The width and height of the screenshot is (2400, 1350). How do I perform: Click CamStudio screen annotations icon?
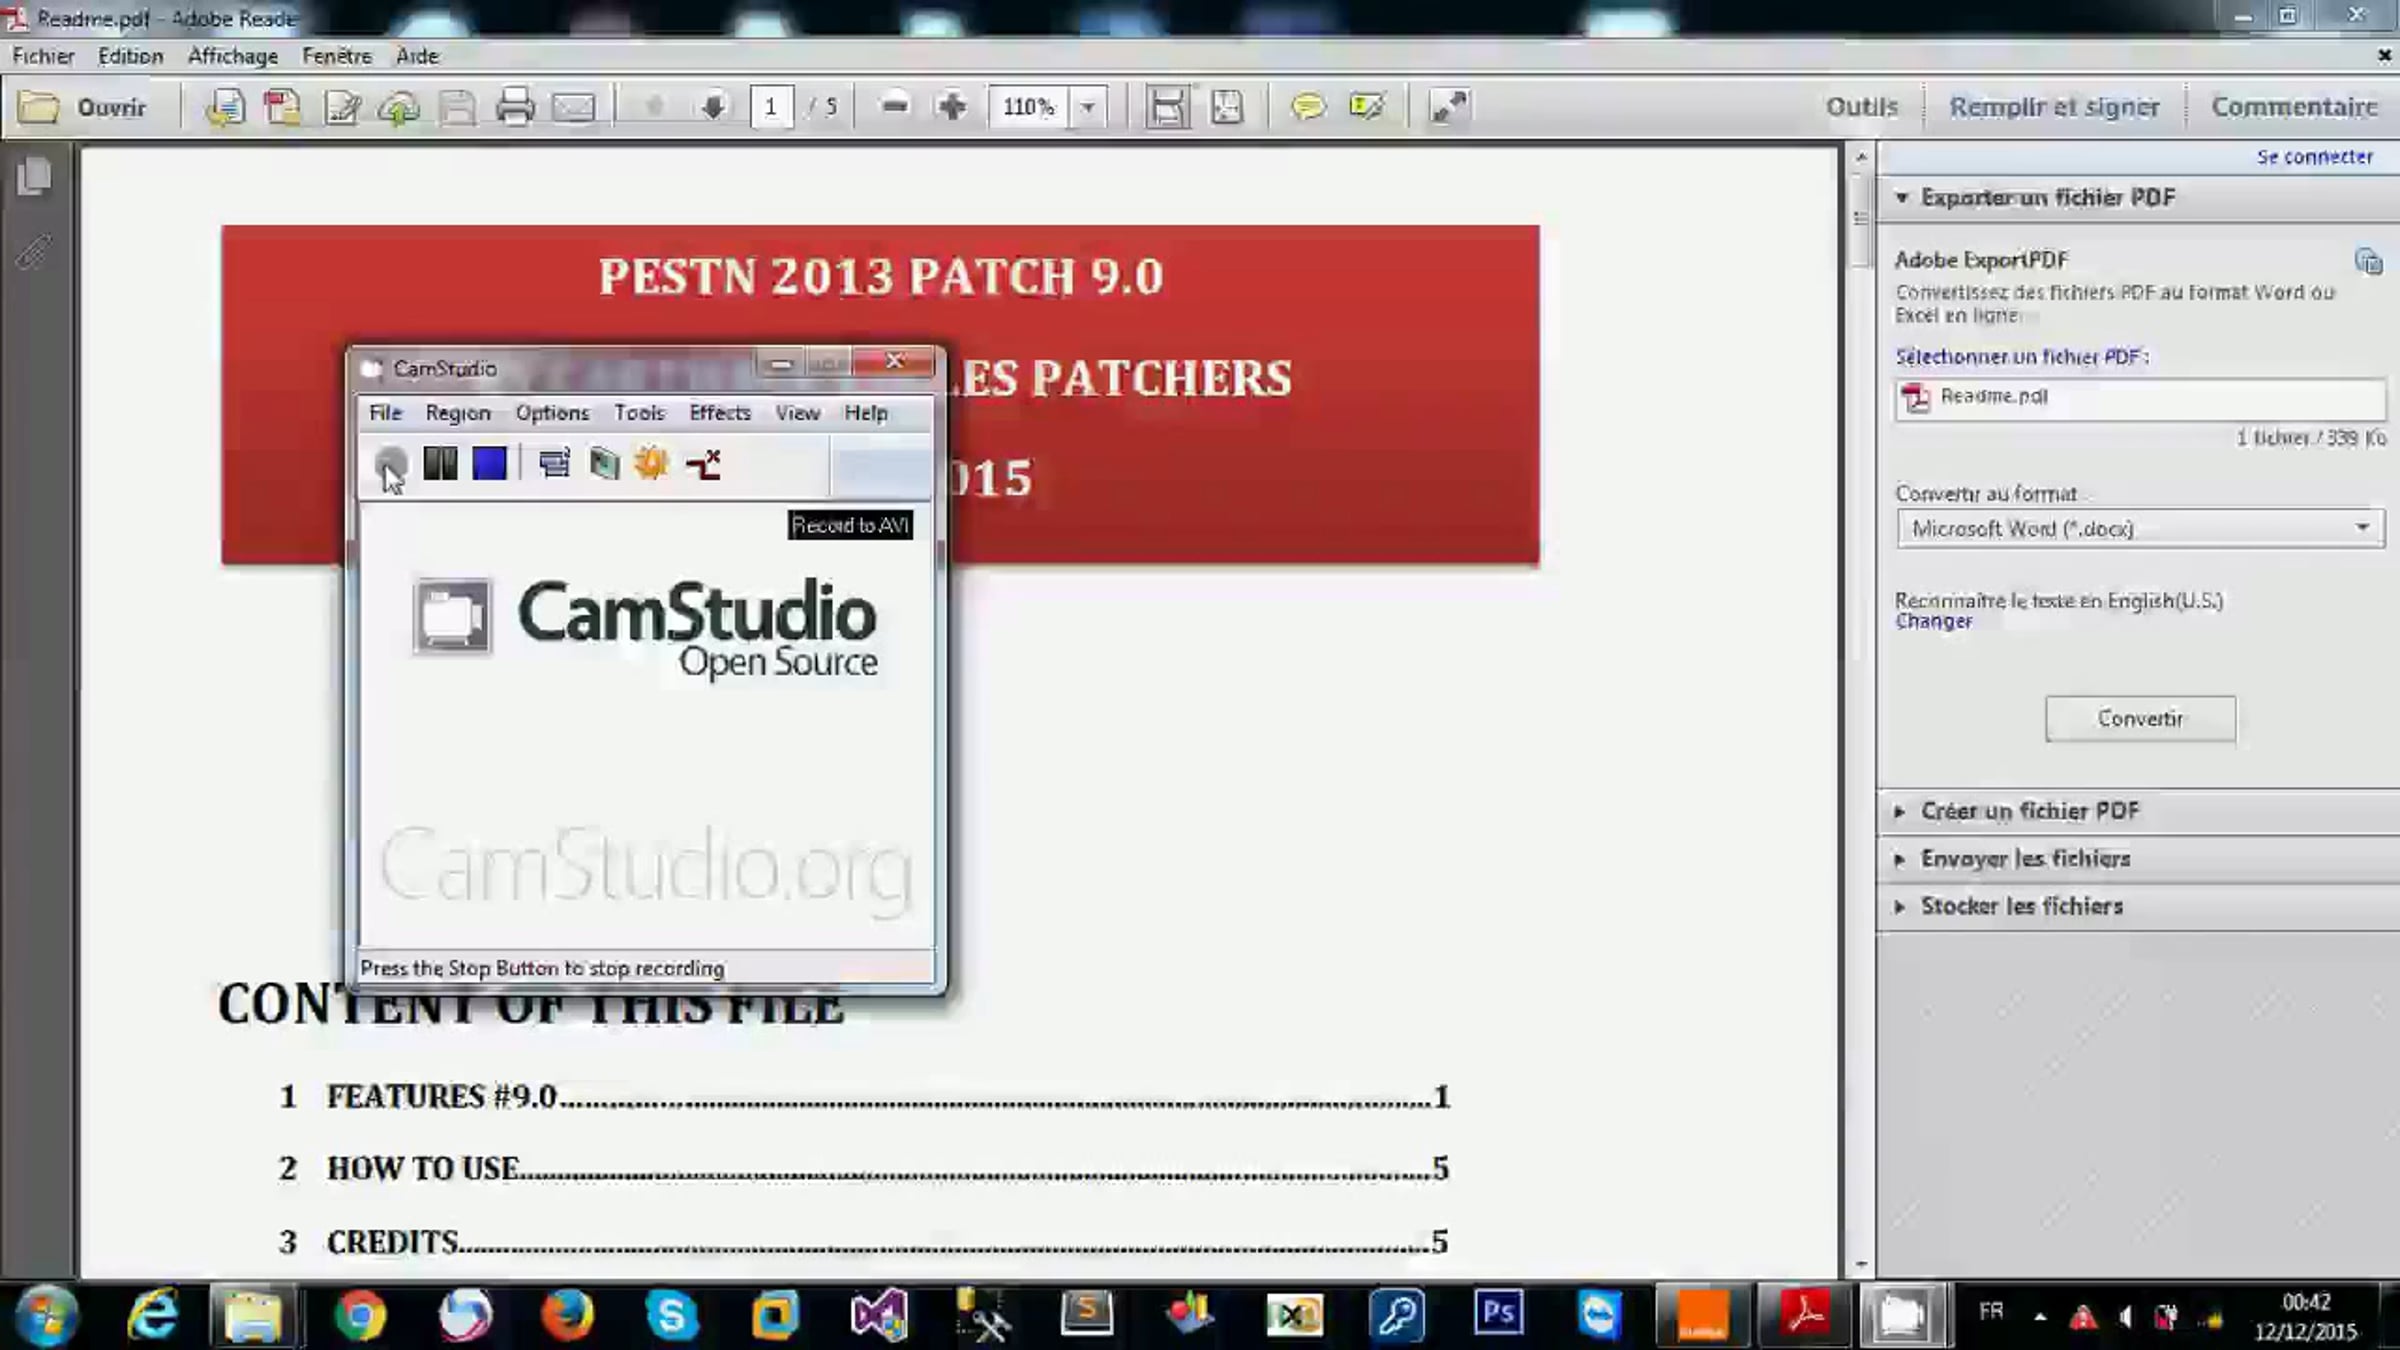point(604,464)
